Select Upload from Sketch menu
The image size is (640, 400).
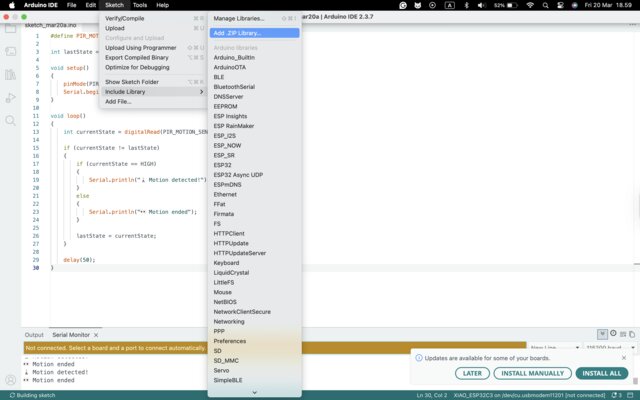(x=153, y=28)
